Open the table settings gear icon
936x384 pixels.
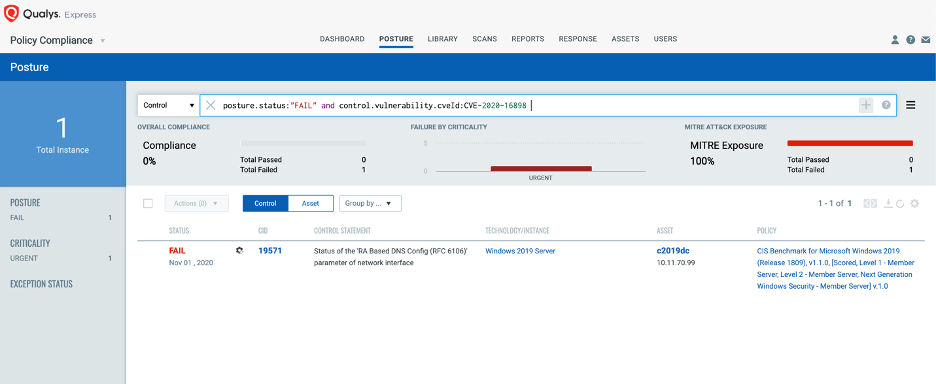click(915, 204)
